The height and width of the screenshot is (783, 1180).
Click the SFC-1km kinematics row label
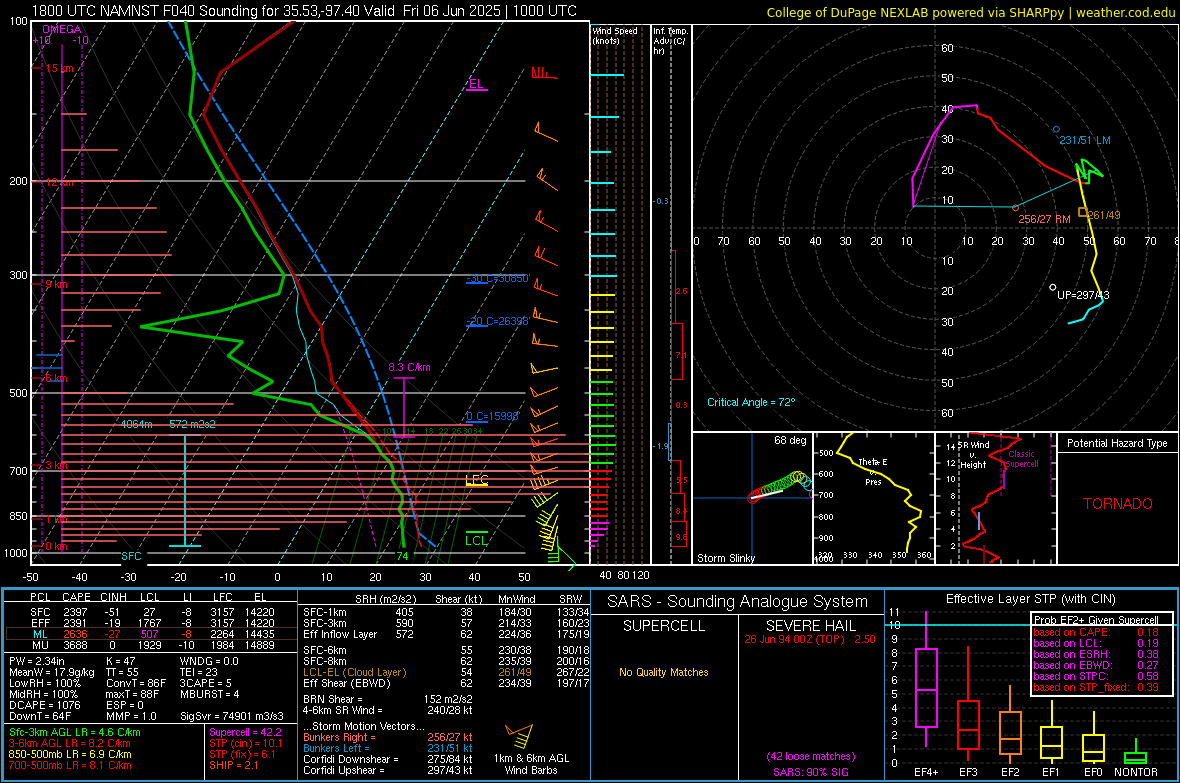[325, 612]
